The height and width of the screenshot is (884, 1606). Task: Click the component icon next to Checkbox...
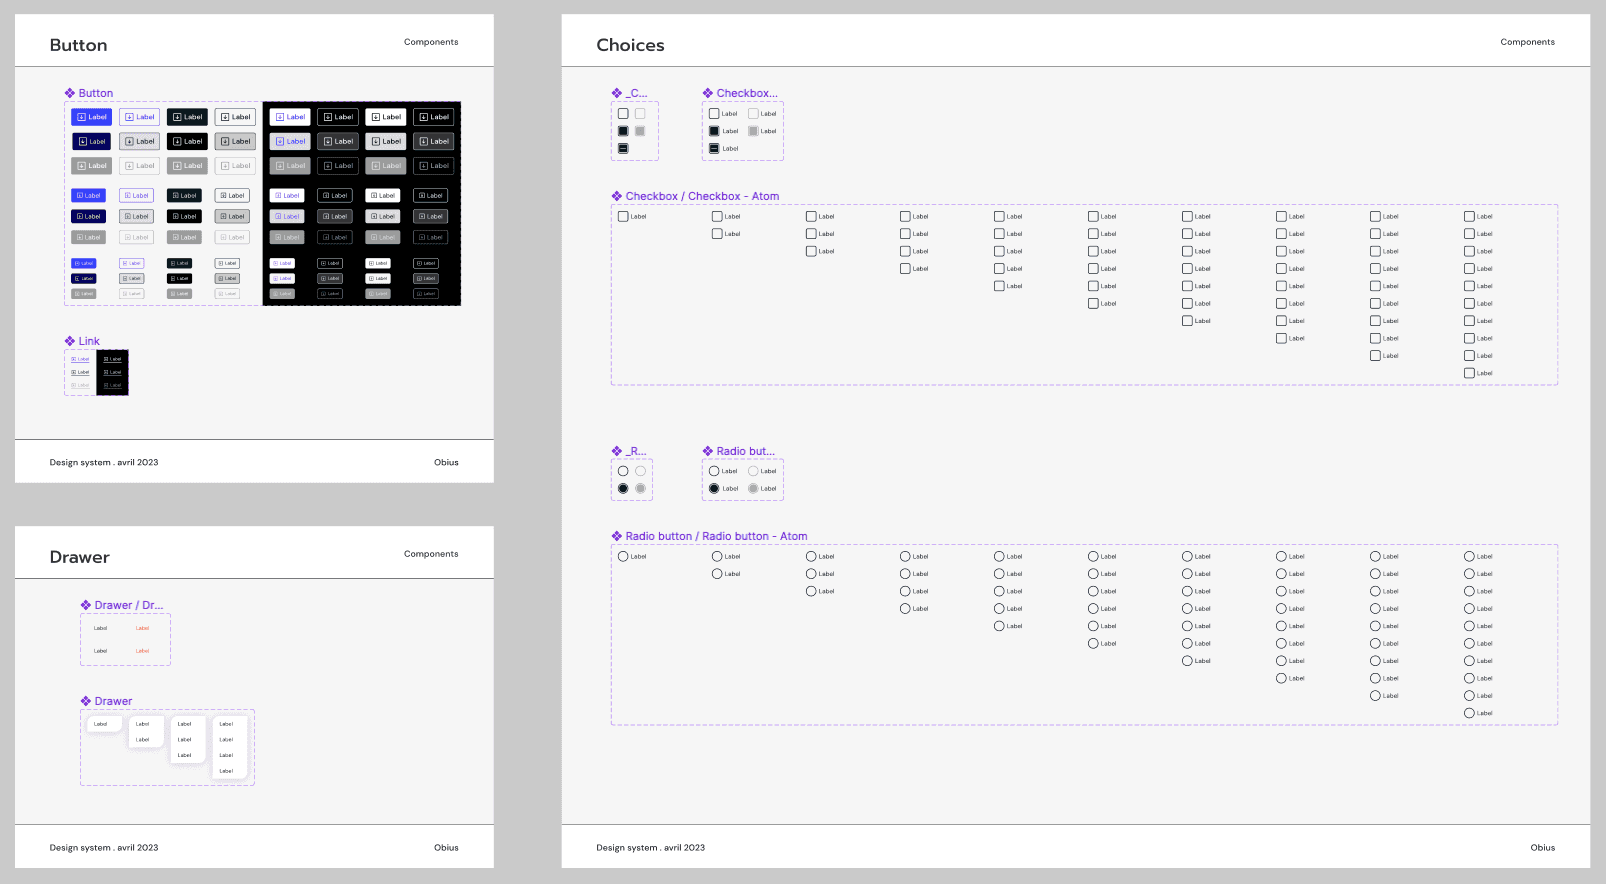click(x=708, y=93)
